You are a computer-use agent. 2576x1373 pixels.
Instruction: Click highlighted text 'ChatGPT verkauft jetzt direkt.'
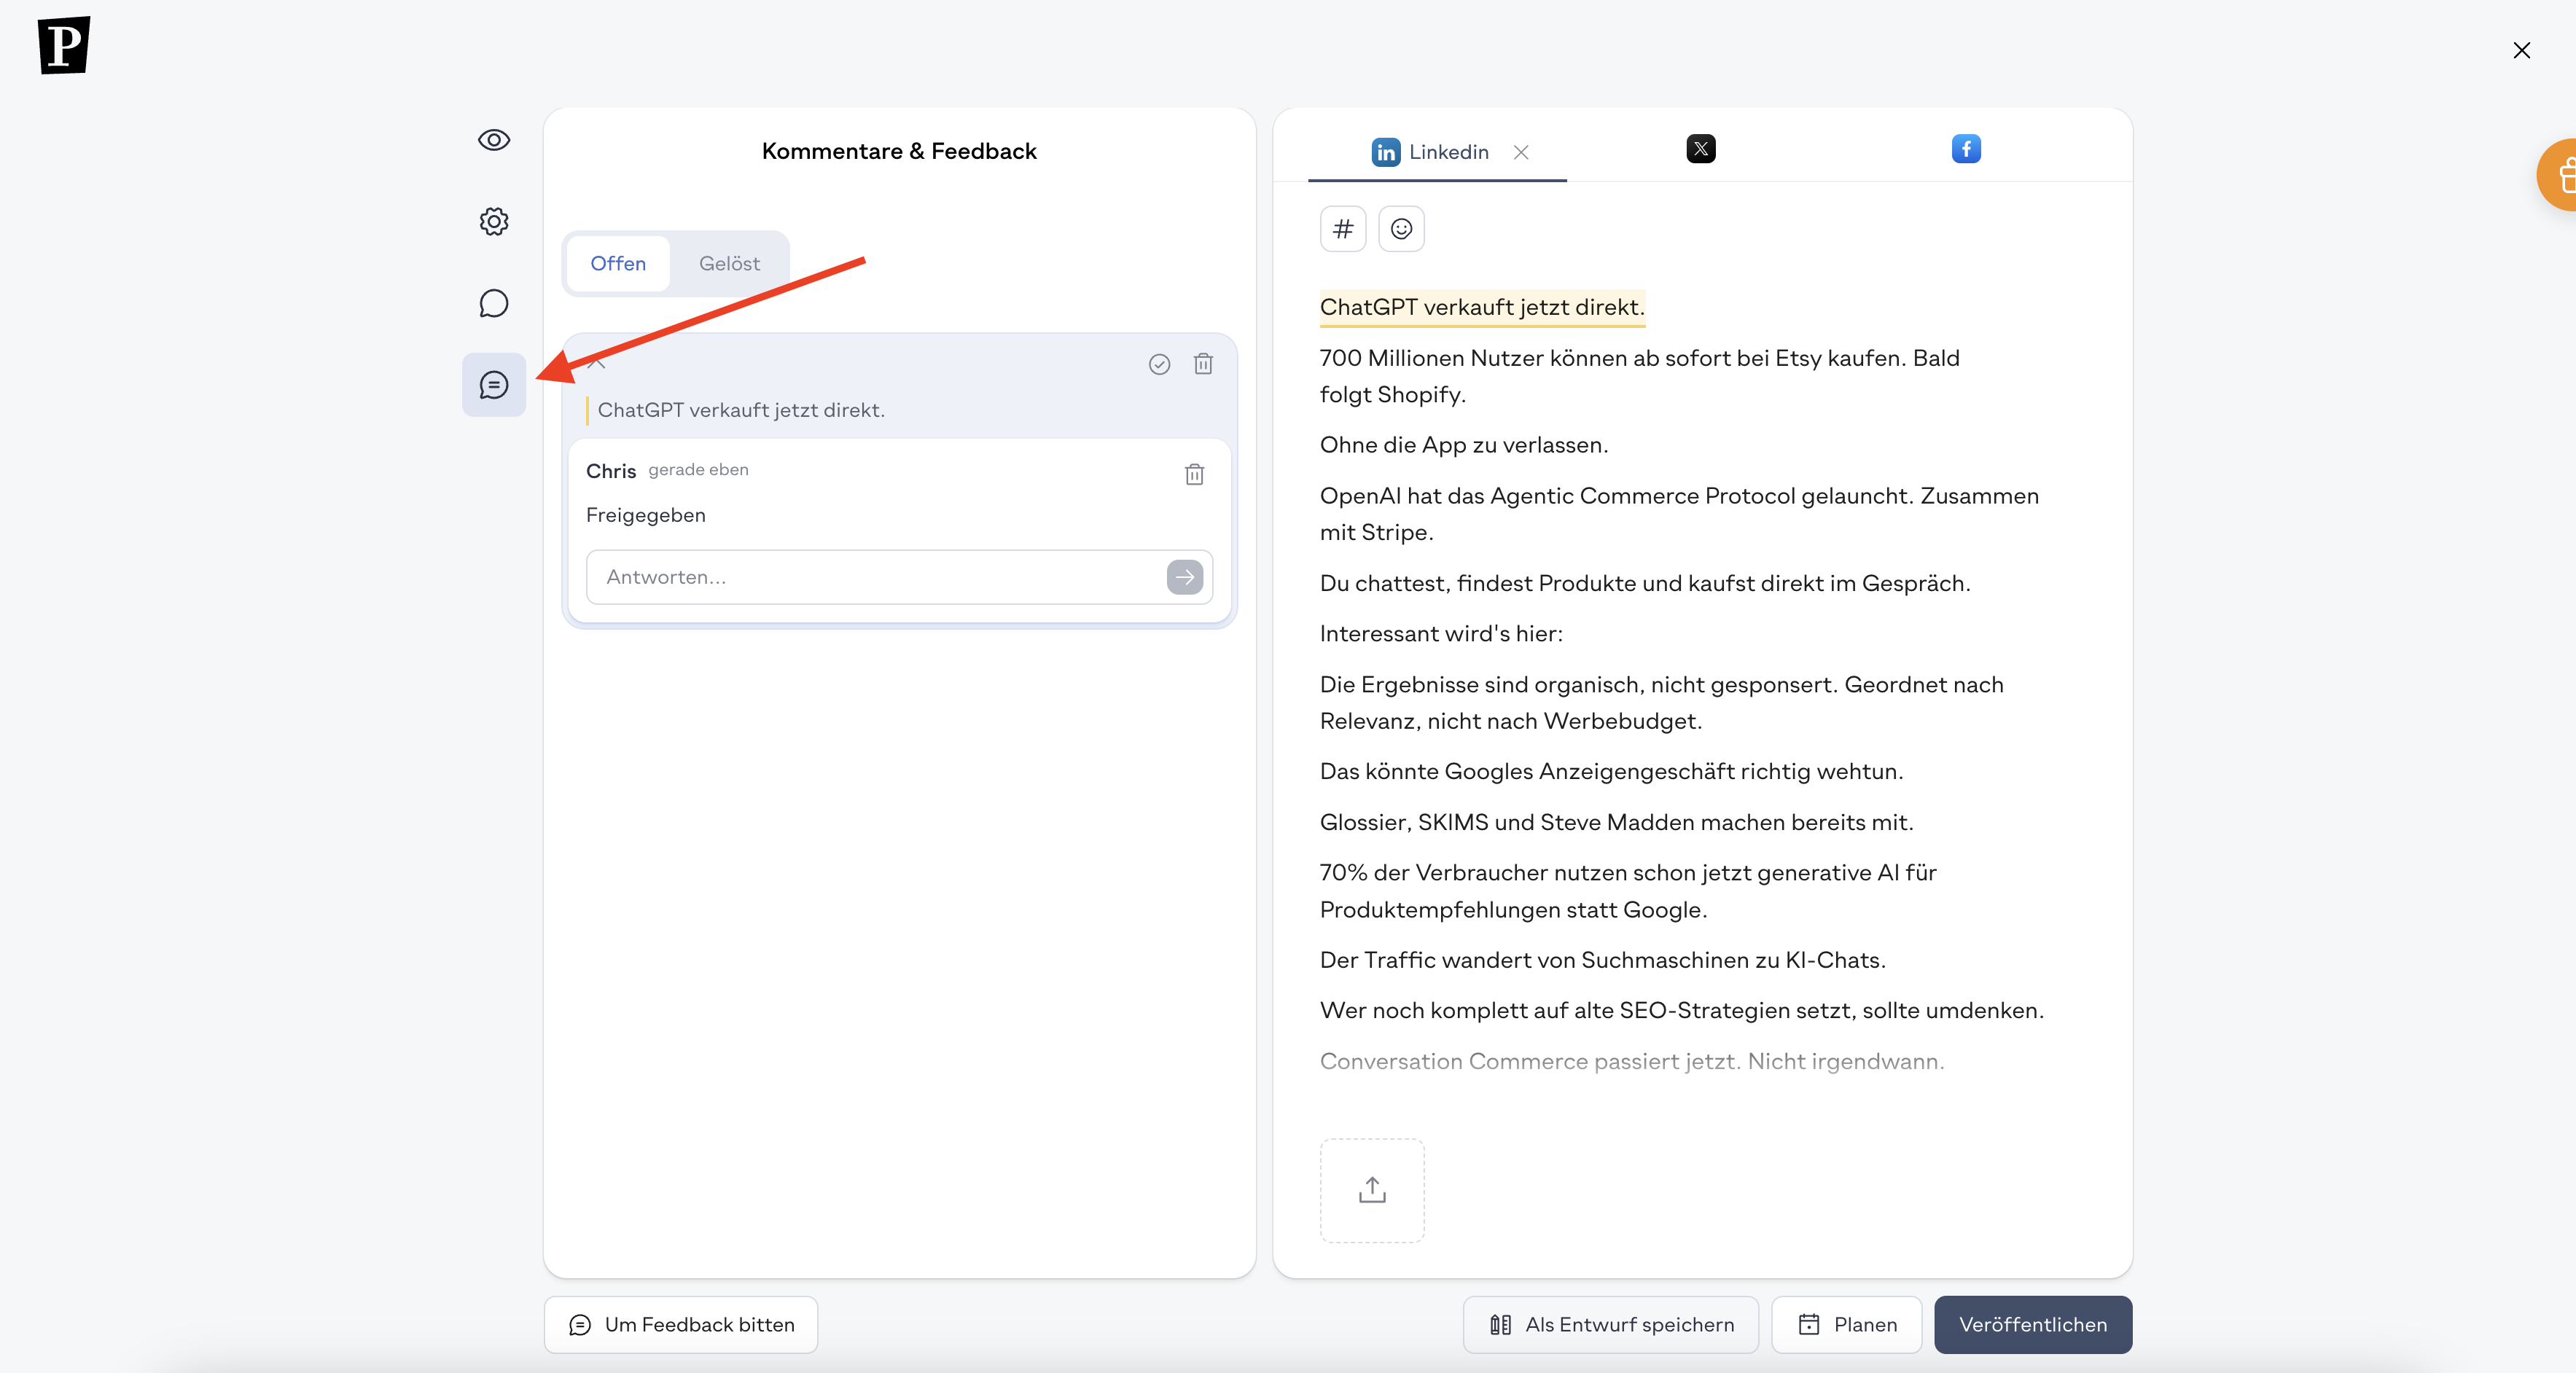pyautogui.click(x=1482, y=307)
